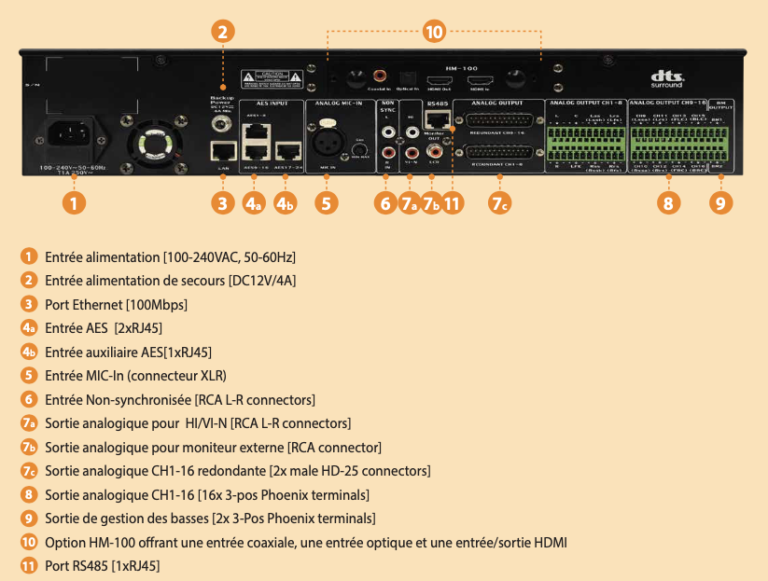Image resolution: width=768 pixels, height=581 pixels.
Task: Click the "Entrée auxiliaire AES[1xRJ45]" line
Action: pos(128,352)
